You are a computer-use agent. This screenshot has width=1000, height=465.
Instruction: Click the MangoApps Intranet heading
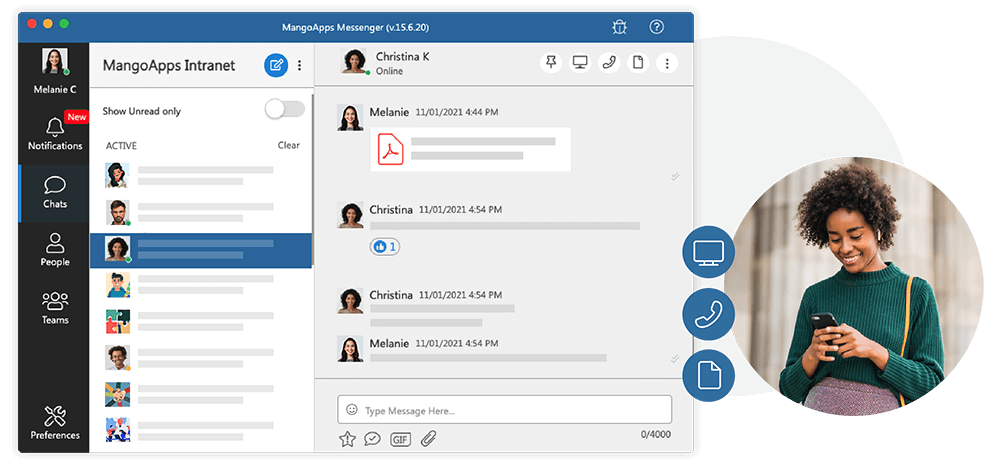pos(169,65)
